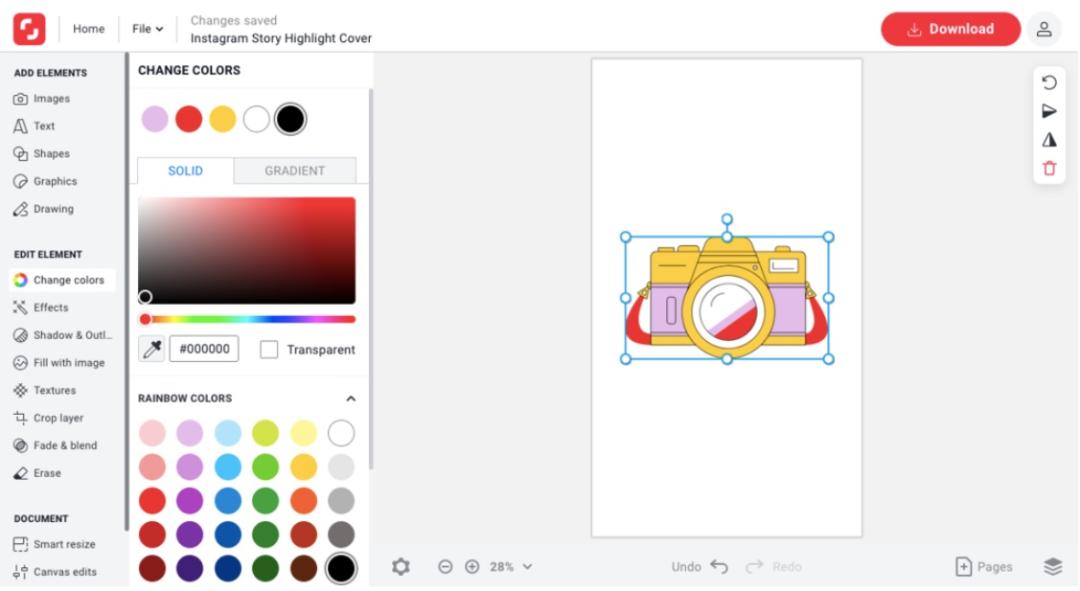Select the yellow swatch in element colors
The image size is (1080, 591).
(222, 119)
